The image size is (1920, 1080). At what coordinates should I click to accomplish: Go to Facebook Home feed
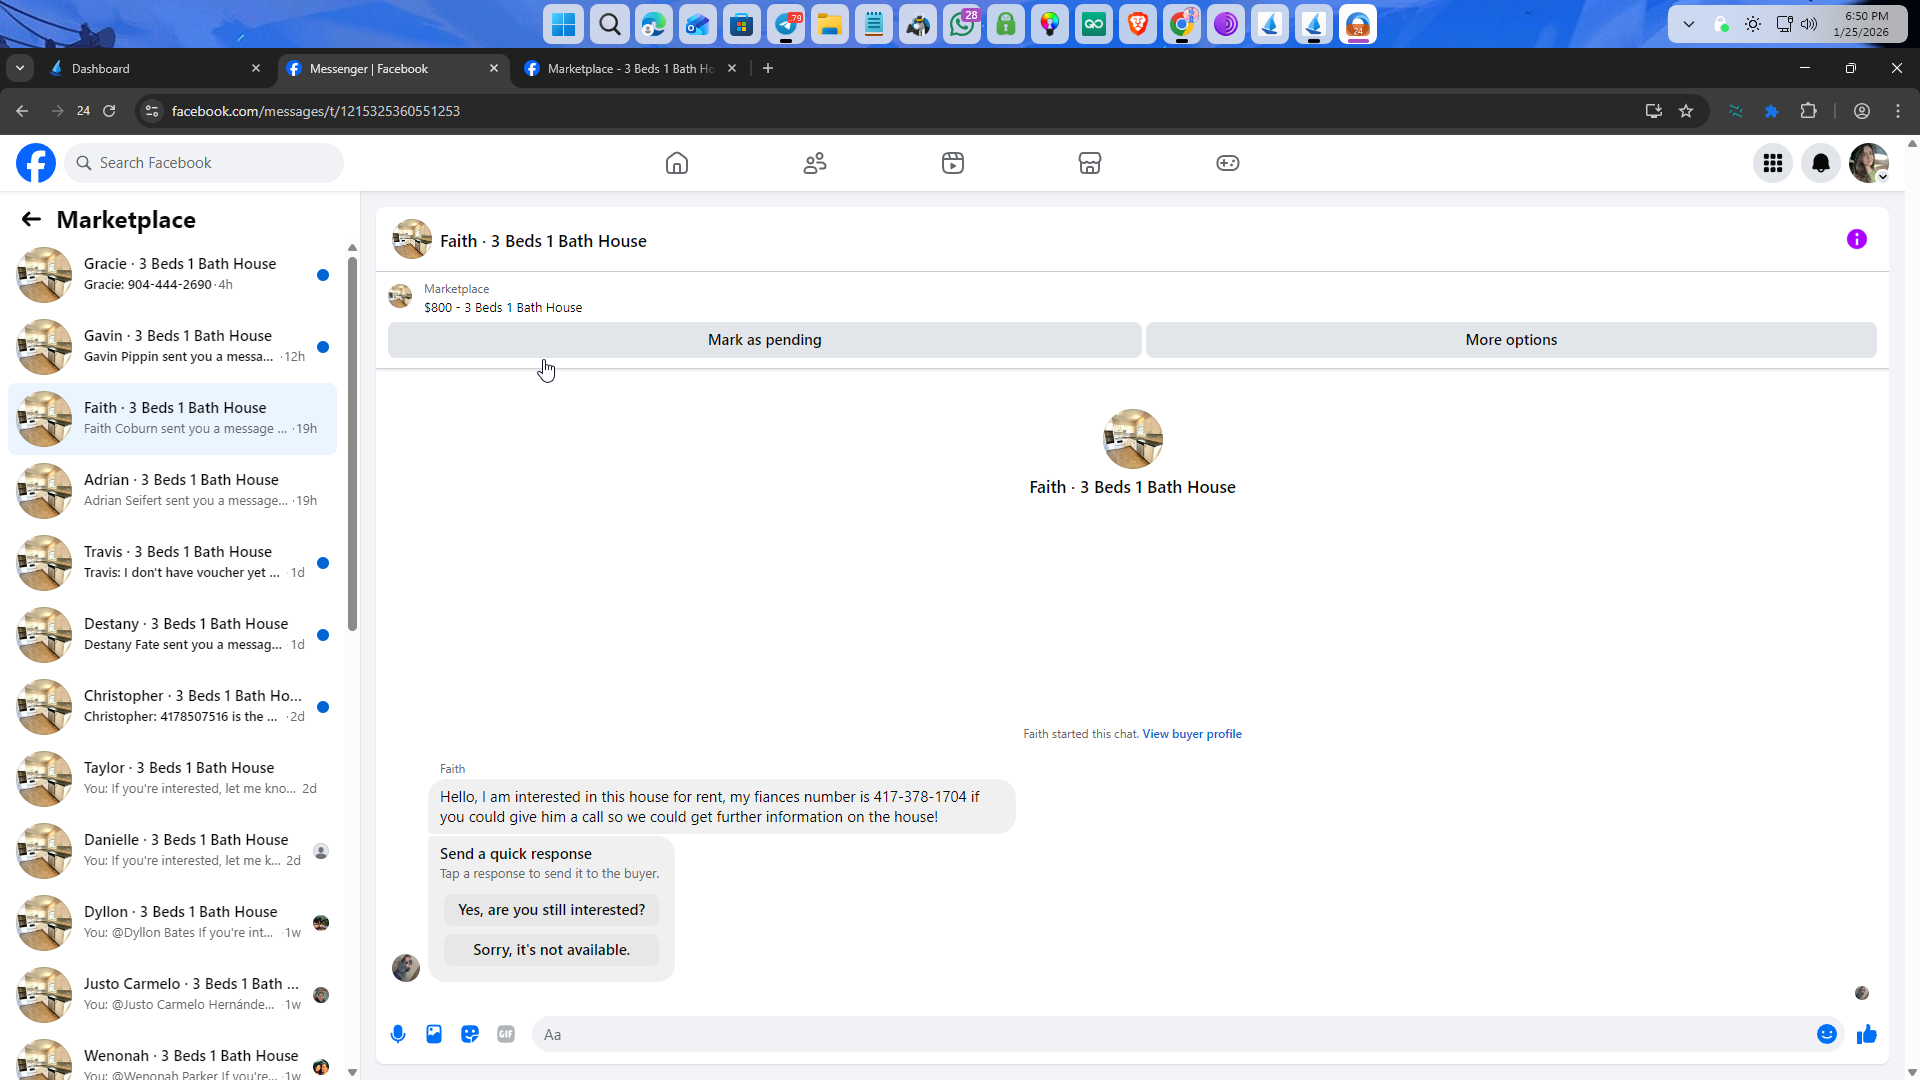point(677,163)
